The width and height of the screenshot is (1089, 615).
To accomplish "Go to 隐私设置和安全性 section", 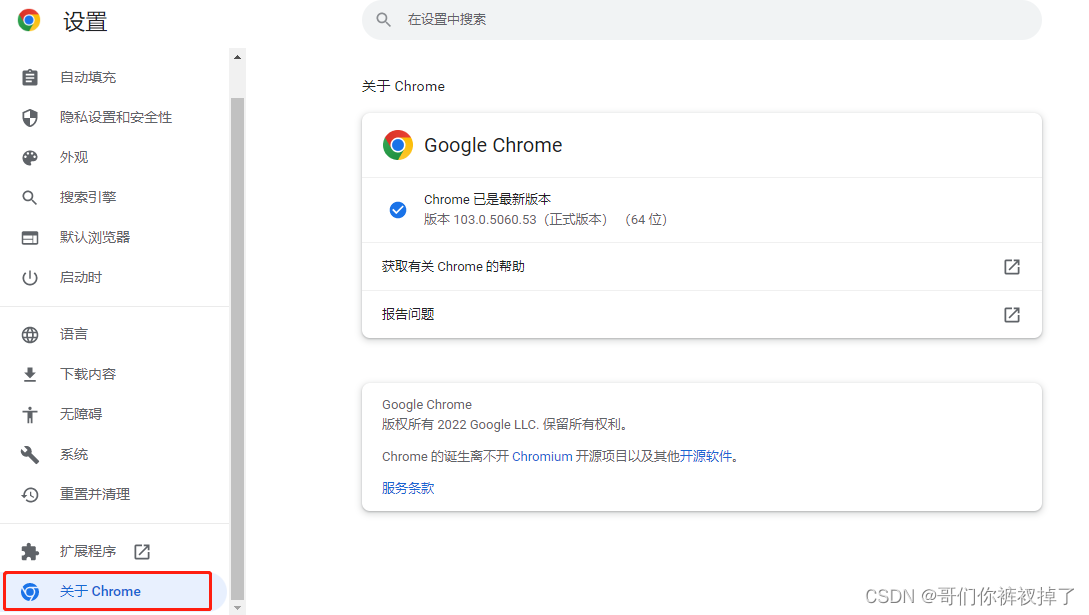I will tap(115, 117).
